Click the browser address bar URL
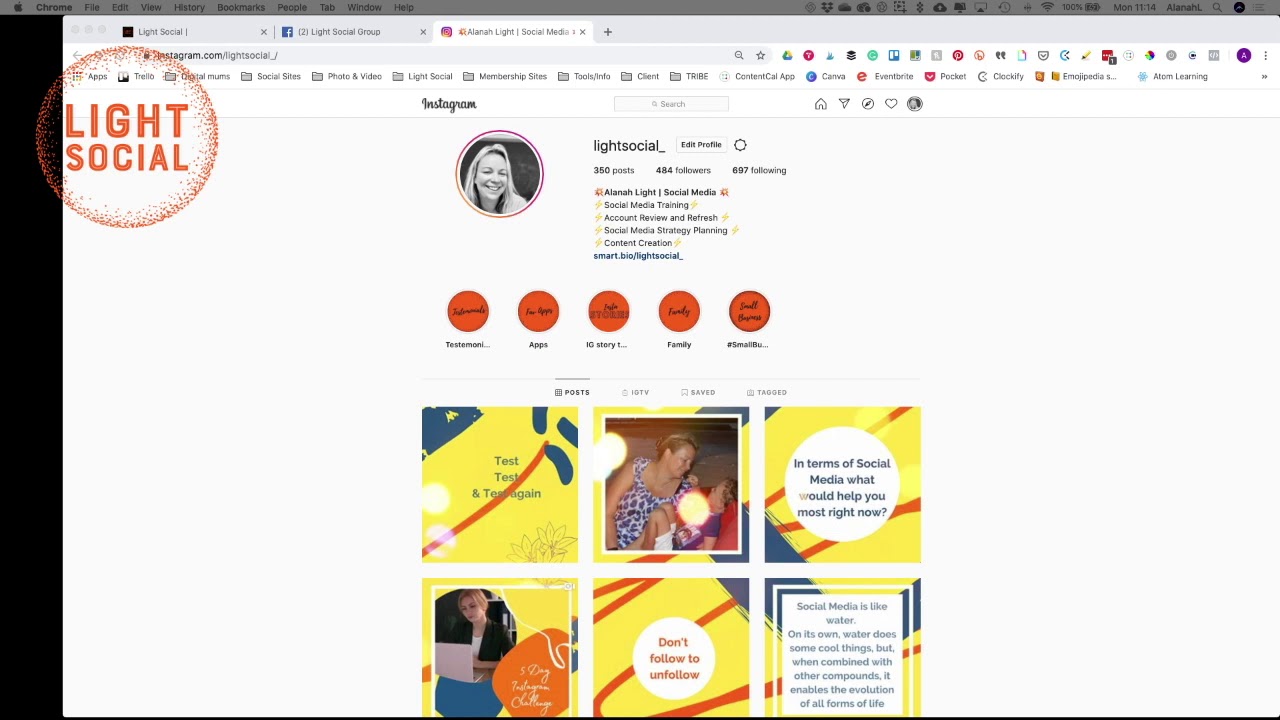Image resolution: width=1280 pixels, height=720 pixels. 216,56
